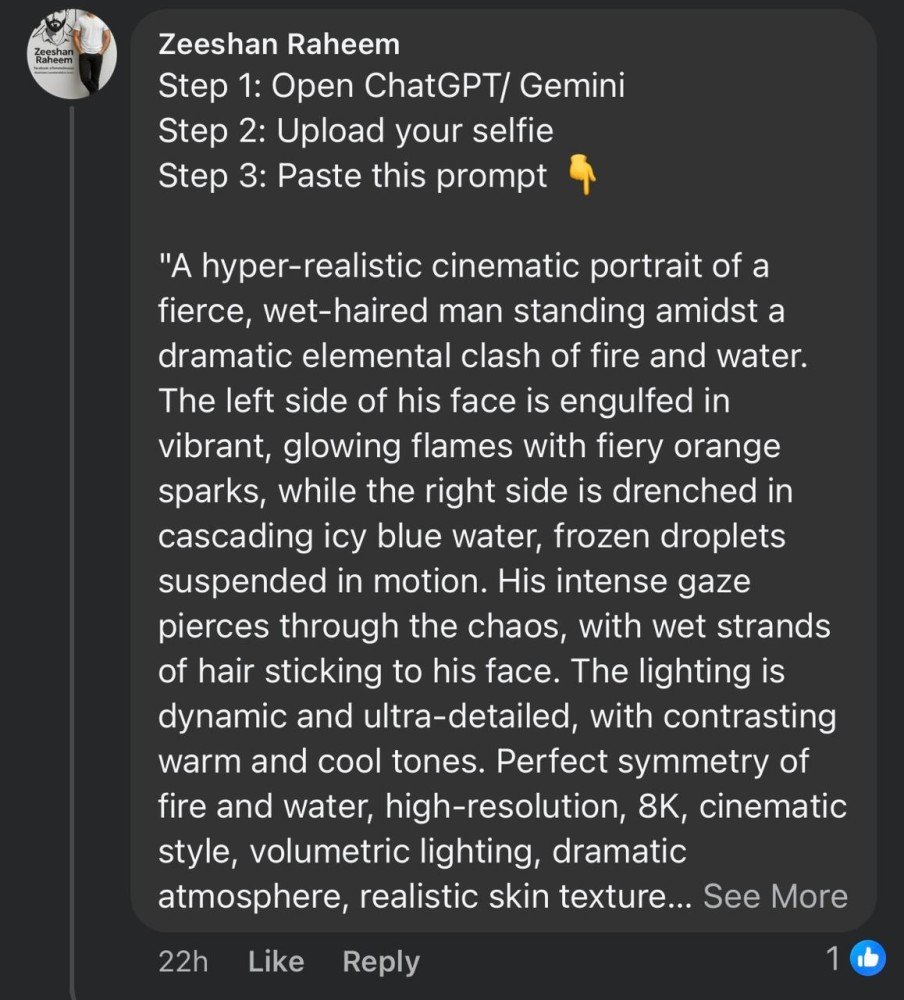View the reaction count of 1
This screenshot has width=904, height=1000.
pyautogui.click(x=833, y=959)
